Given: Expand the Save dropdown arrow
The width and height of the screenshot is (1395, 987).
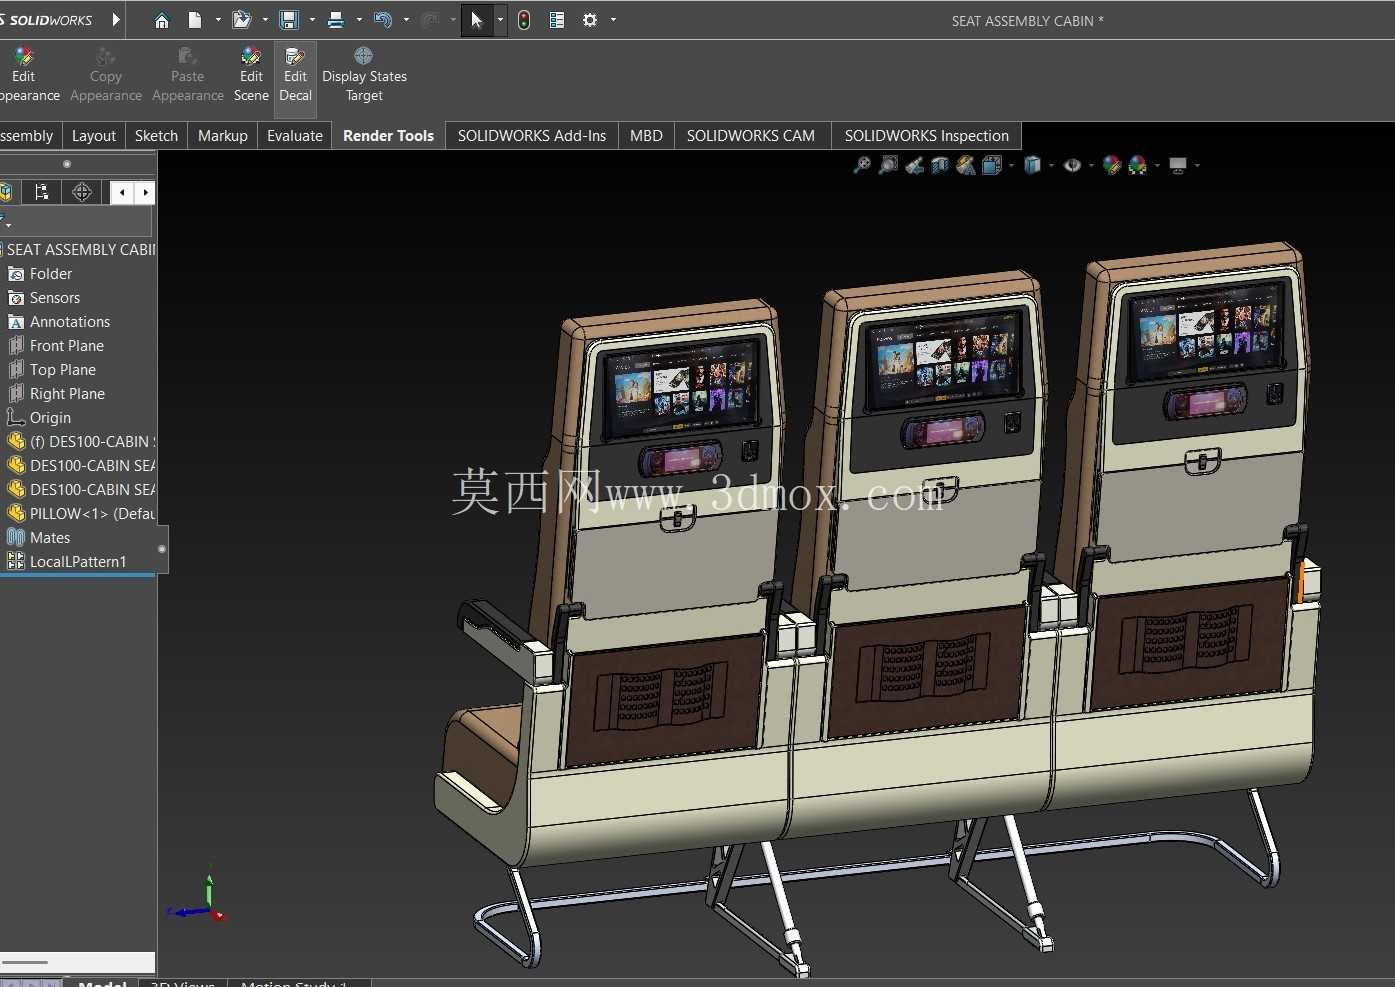Looking at the screenshot, I should tap(312, 20).
